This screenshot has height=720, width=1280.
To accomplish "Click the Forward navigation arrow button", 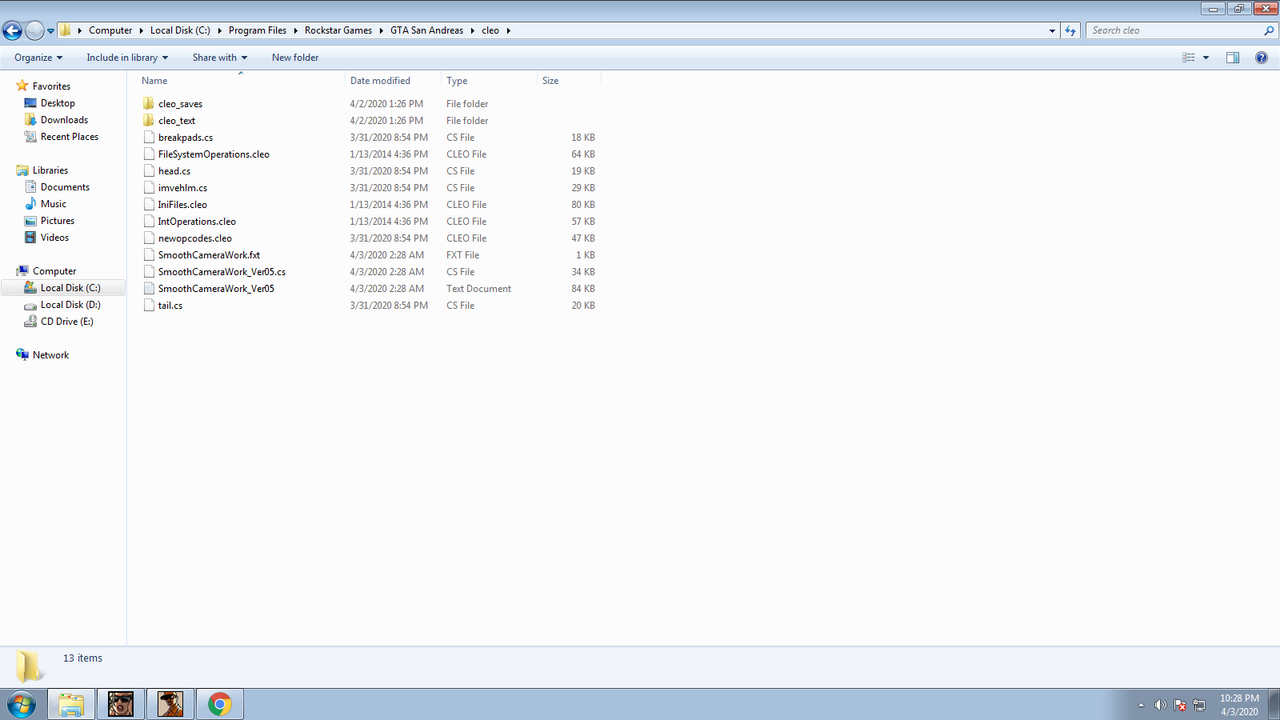I will click(x=34, y=30).
